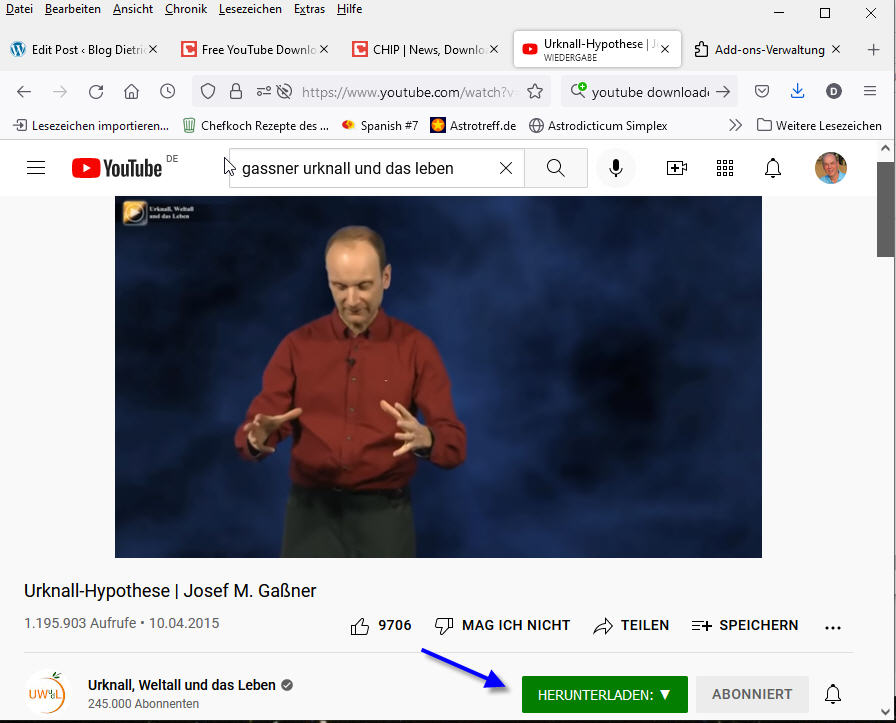Open the Lesezeichen menu
Viewport: 896px width, 723px height.
click(x=249, y=9)
